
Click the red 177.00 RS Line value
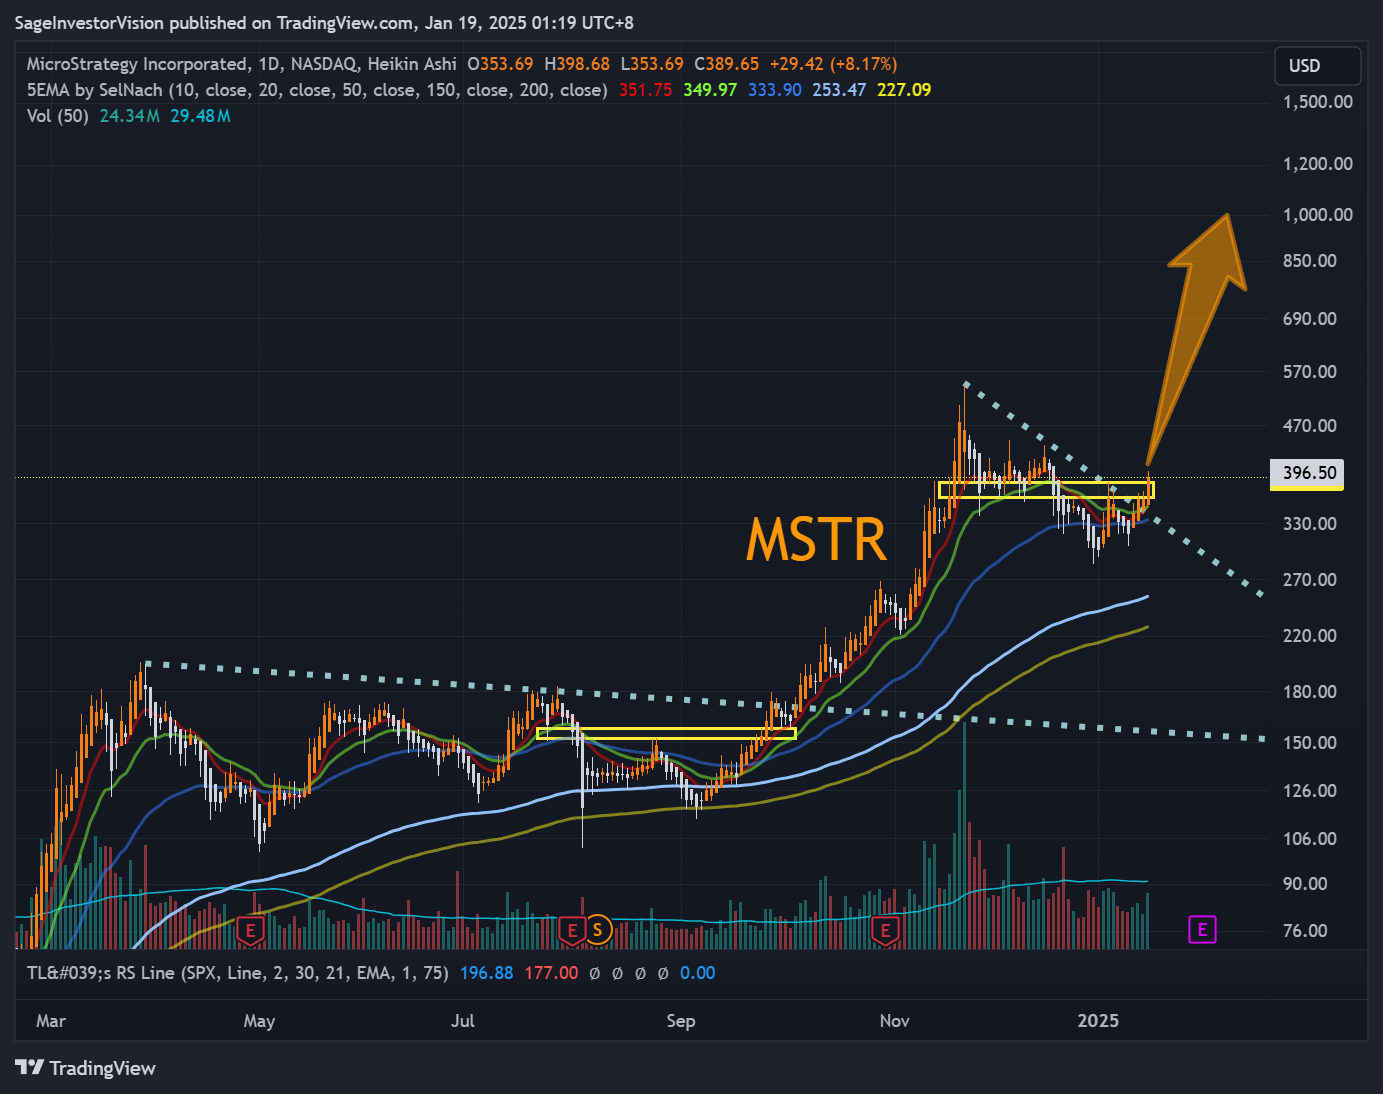(551, 973)
